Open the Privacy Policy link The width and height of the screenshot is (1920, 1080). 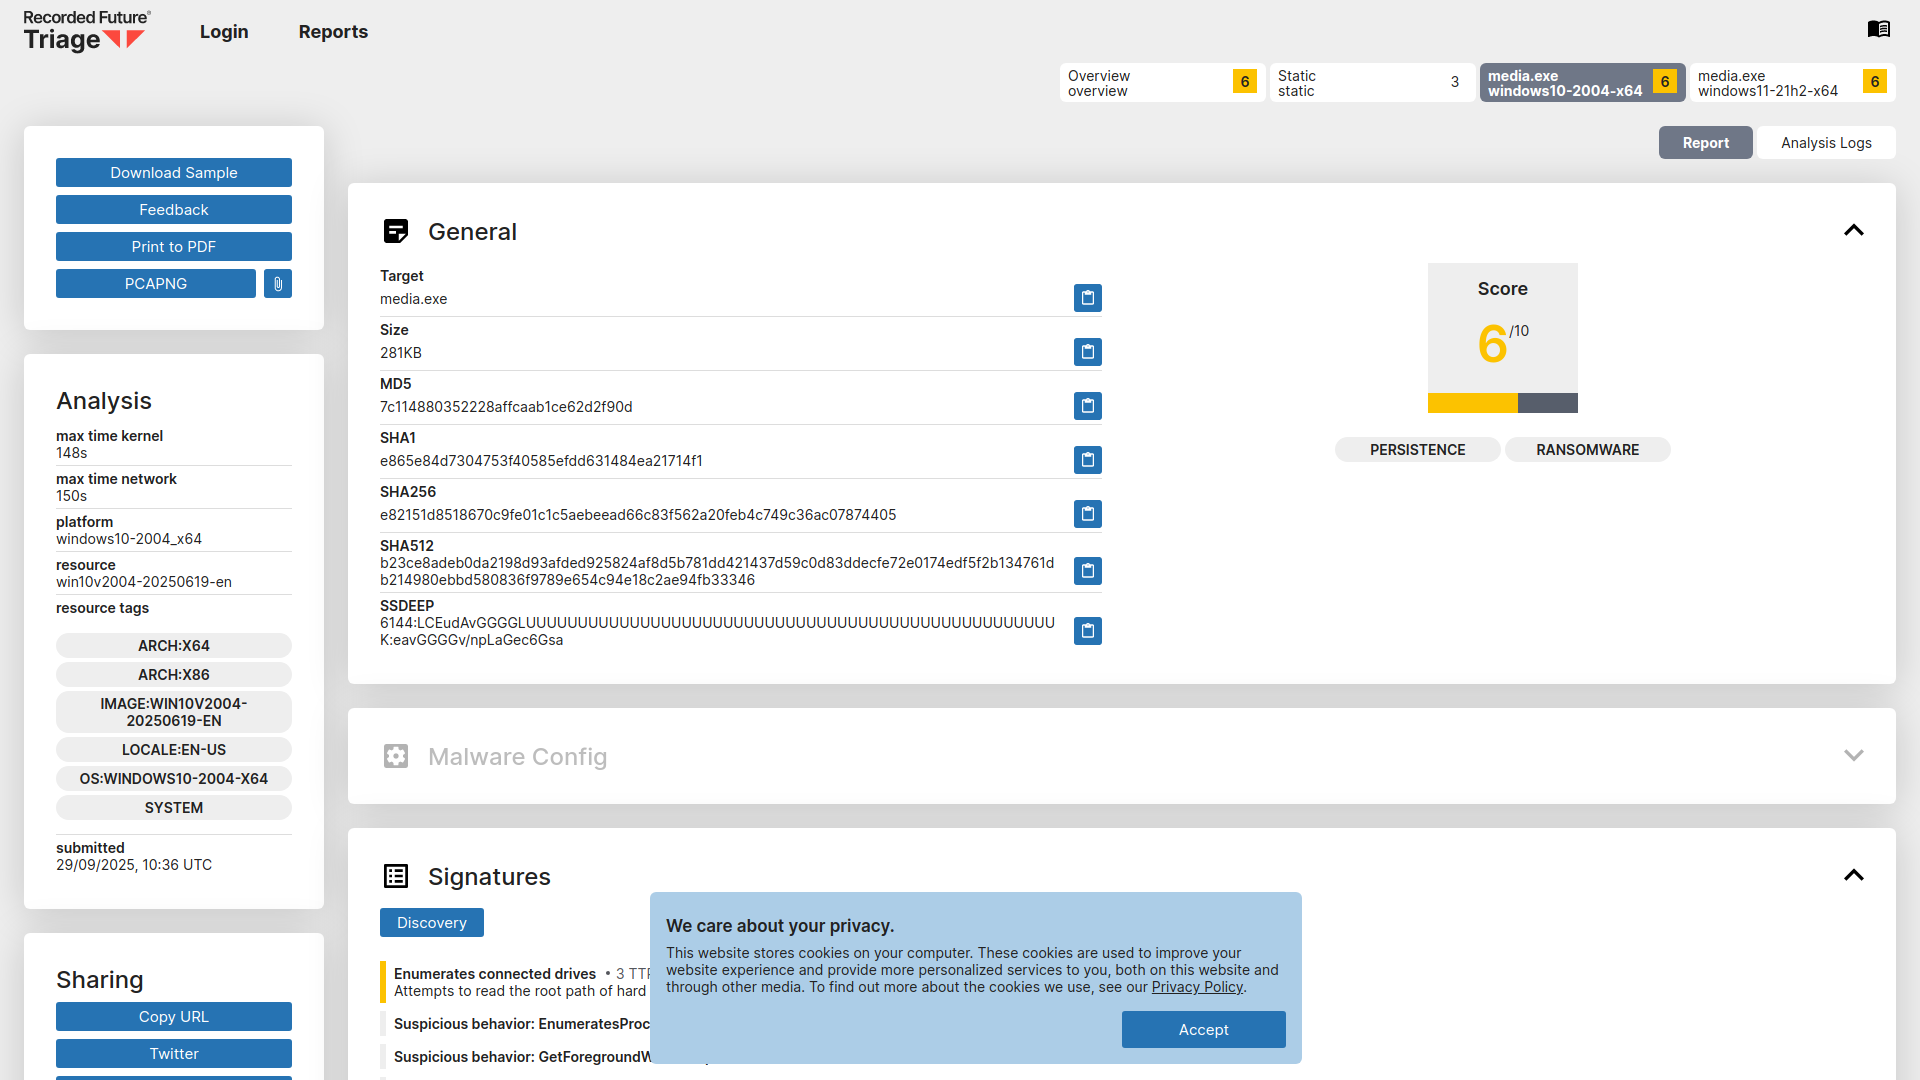1197,988
